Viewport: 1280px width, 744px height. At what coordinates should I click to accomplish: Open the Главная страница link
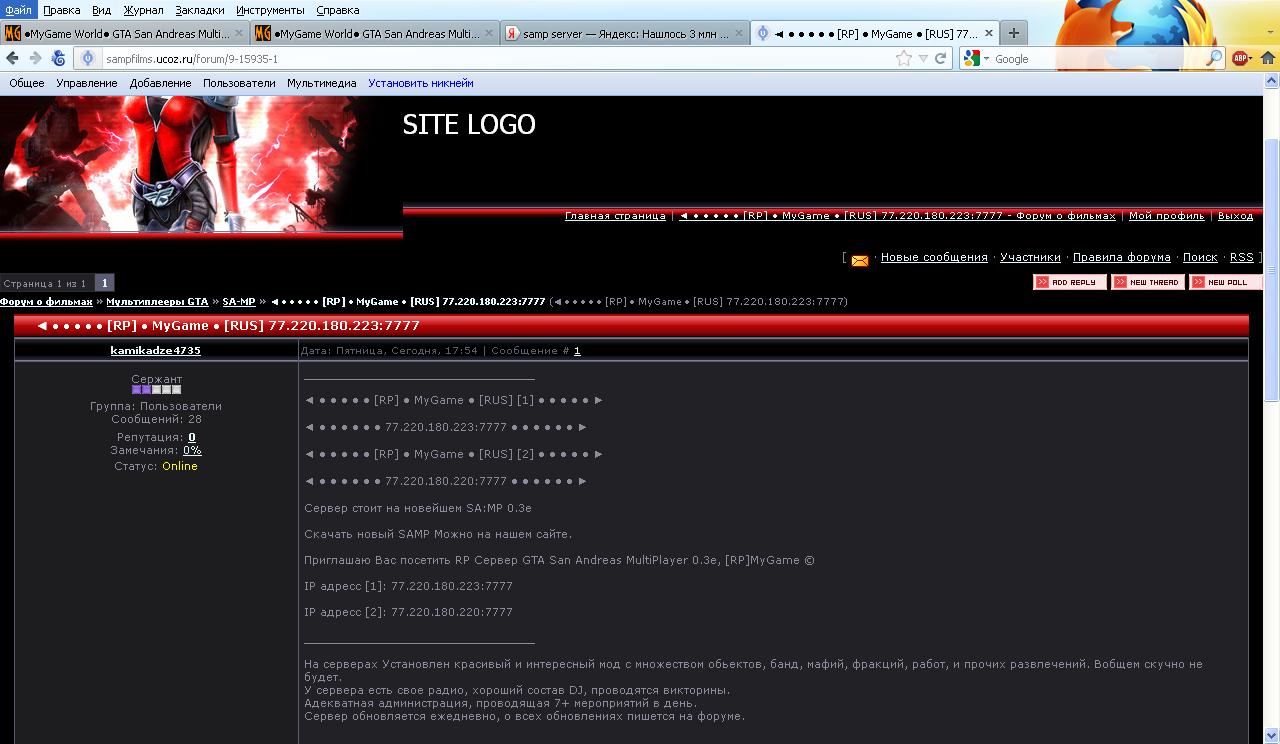click(x=615, y=216)
